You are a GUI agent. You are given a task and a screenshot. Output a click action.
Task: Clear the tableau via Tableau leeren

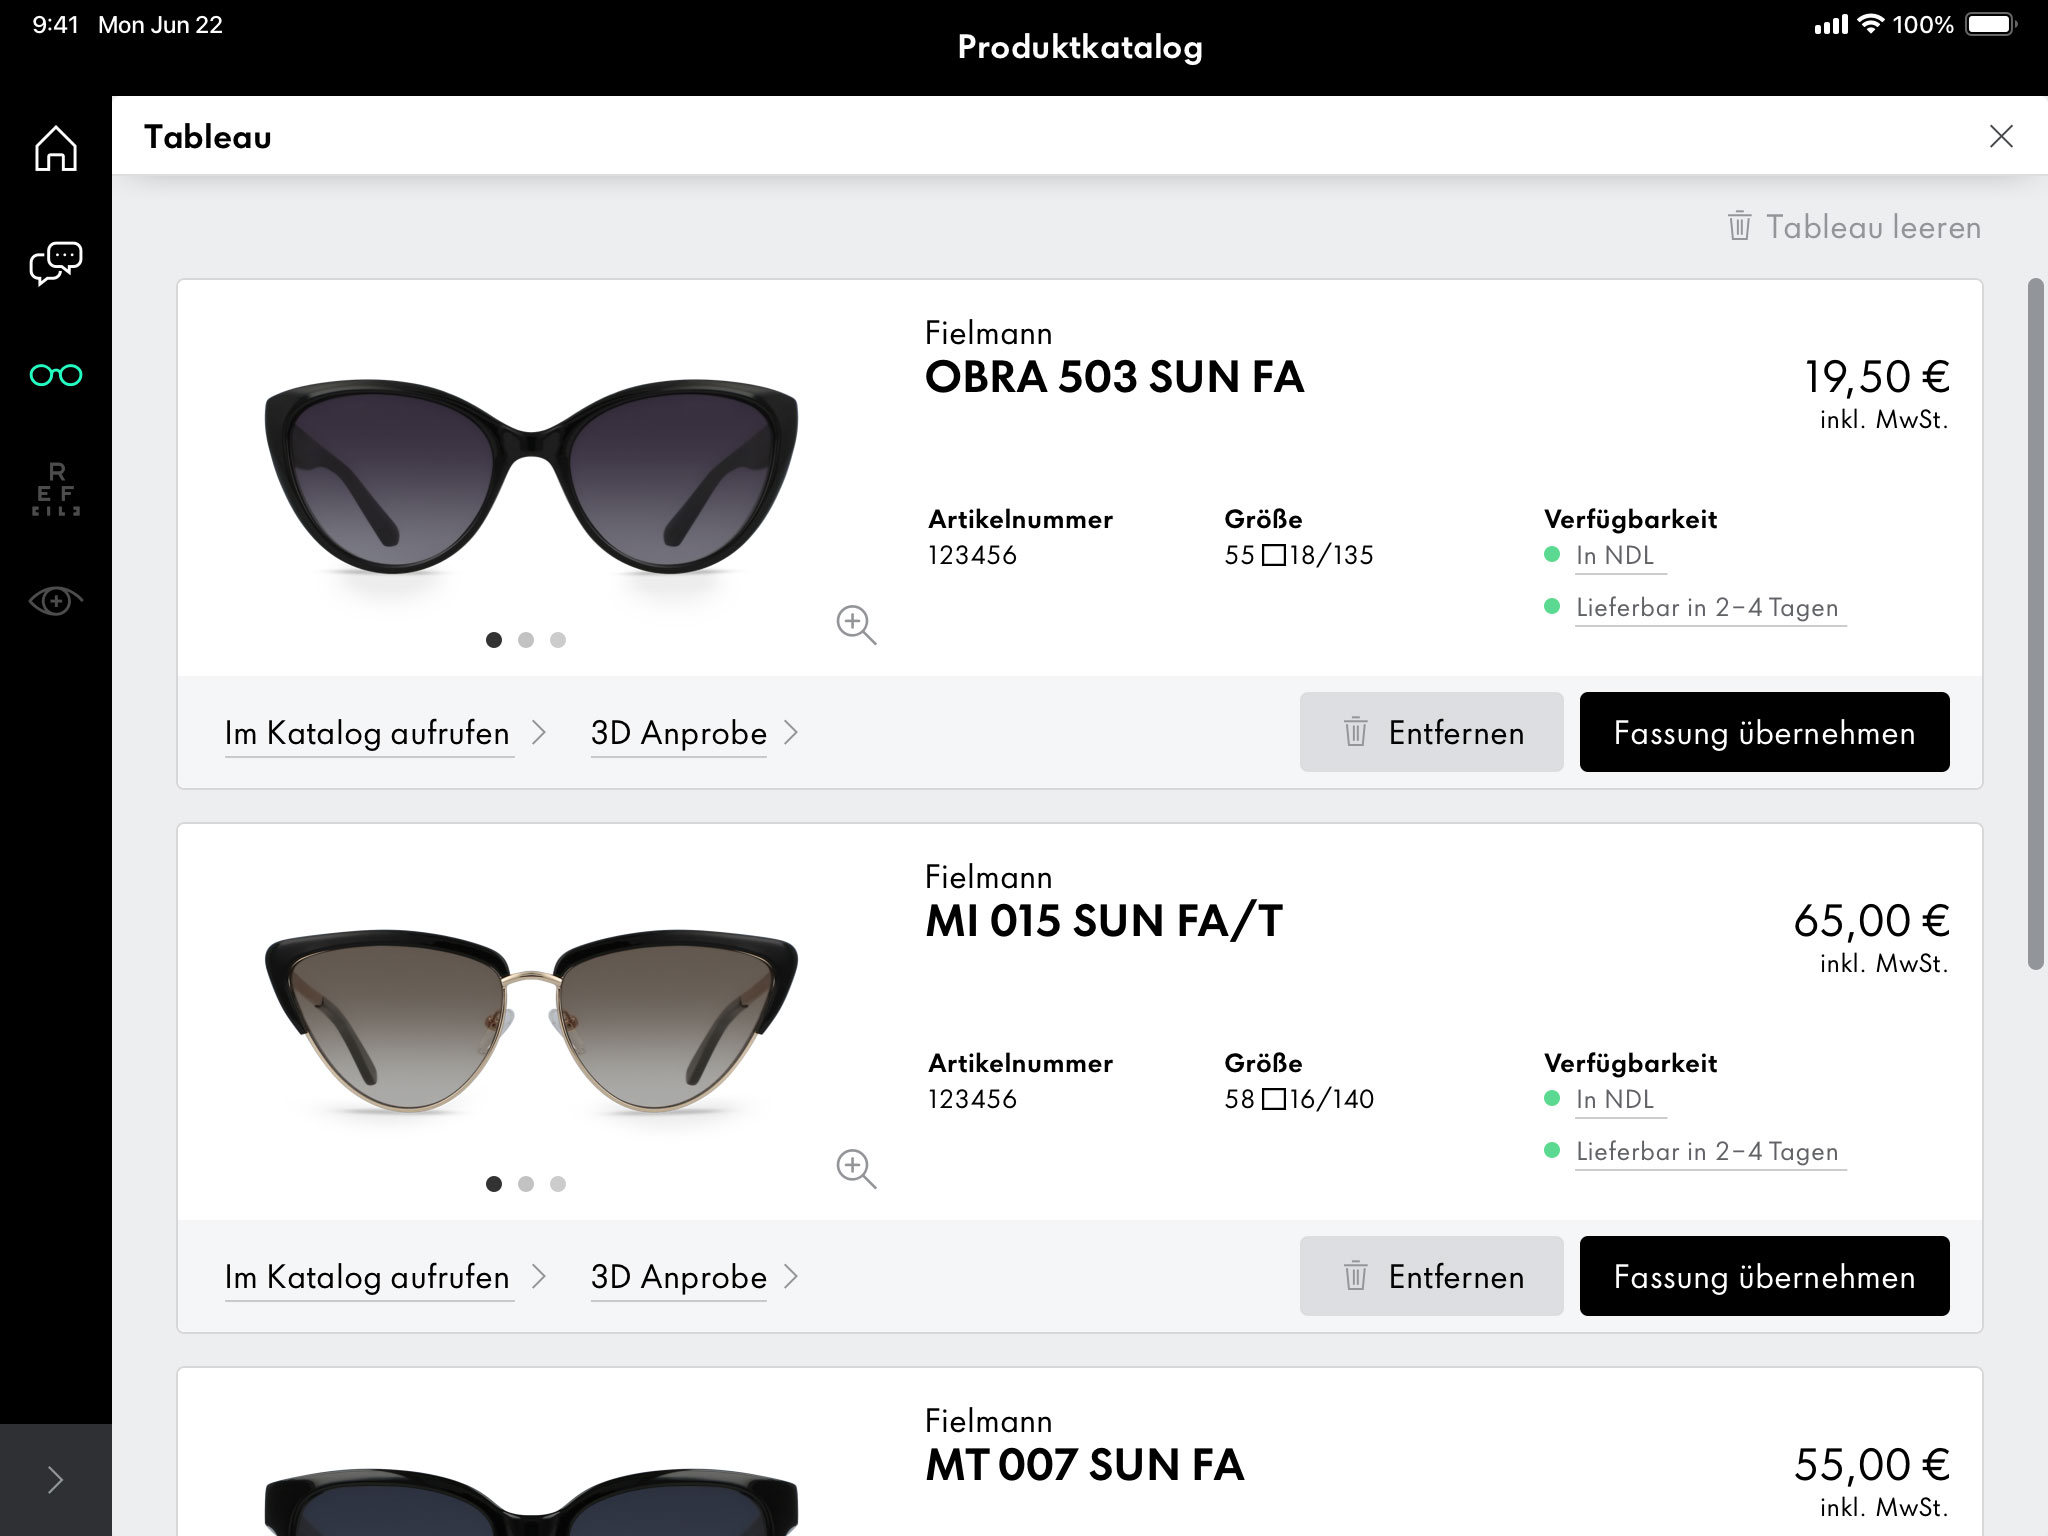pyautogui.click(x=1872, y=226)
